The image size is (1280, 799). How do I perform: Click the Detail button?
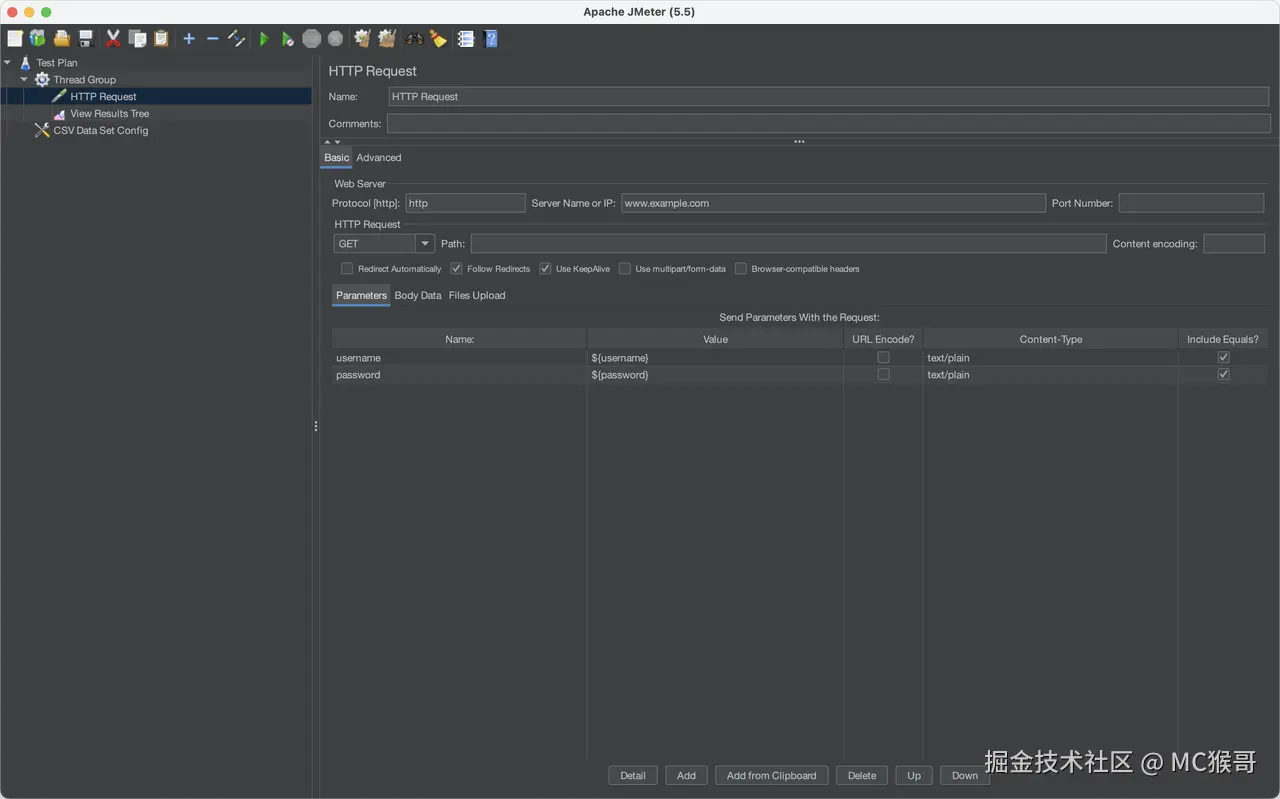tap(633, 776)
